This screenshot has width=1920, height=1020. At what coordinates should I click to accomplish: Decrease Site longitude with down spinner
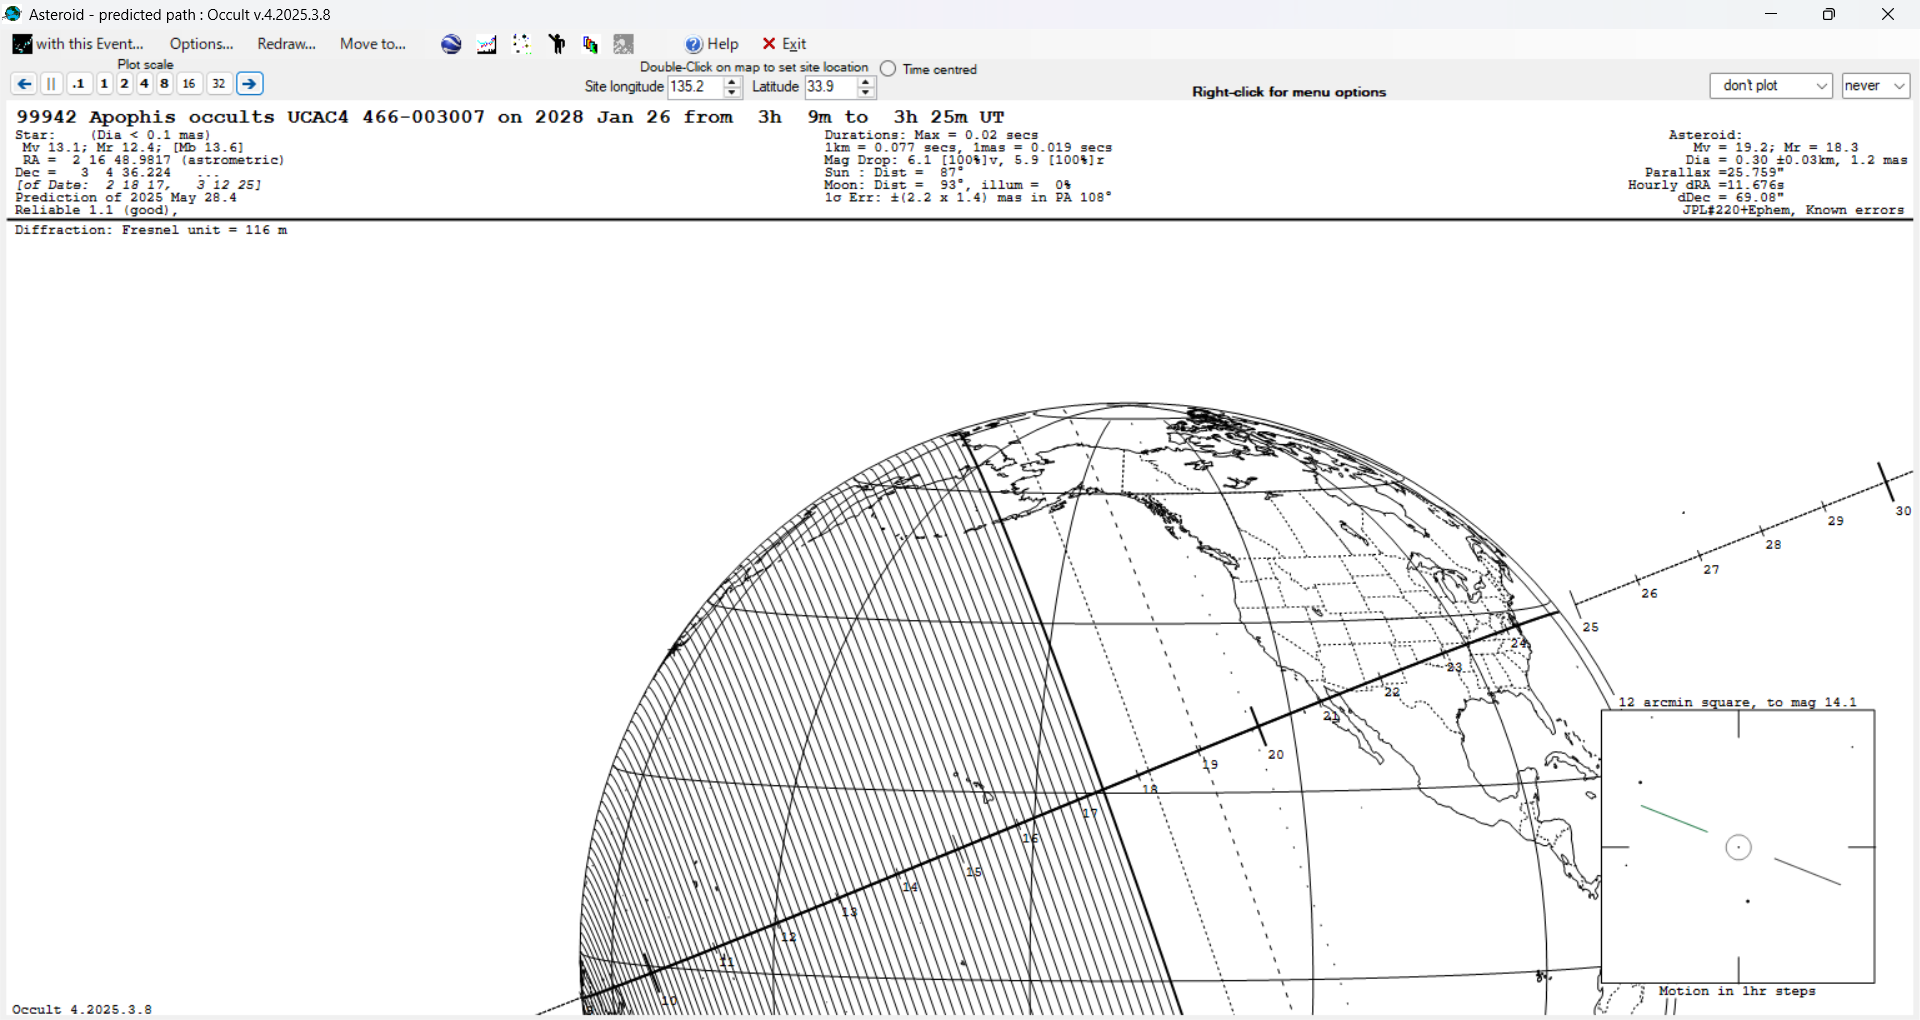pos(732,93)
